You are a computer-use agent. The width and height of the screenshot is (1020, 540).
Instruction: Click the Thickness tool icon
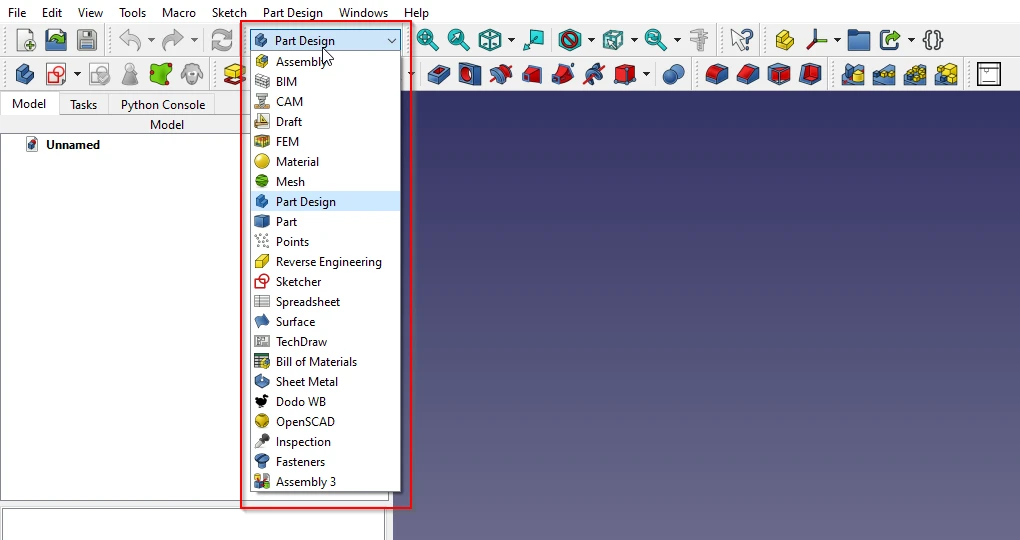(810, 74)
